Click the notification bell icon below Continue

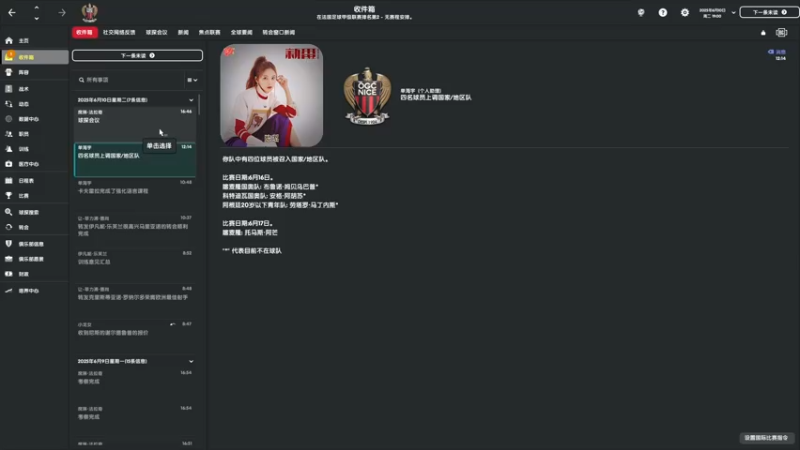pos(763,33)
